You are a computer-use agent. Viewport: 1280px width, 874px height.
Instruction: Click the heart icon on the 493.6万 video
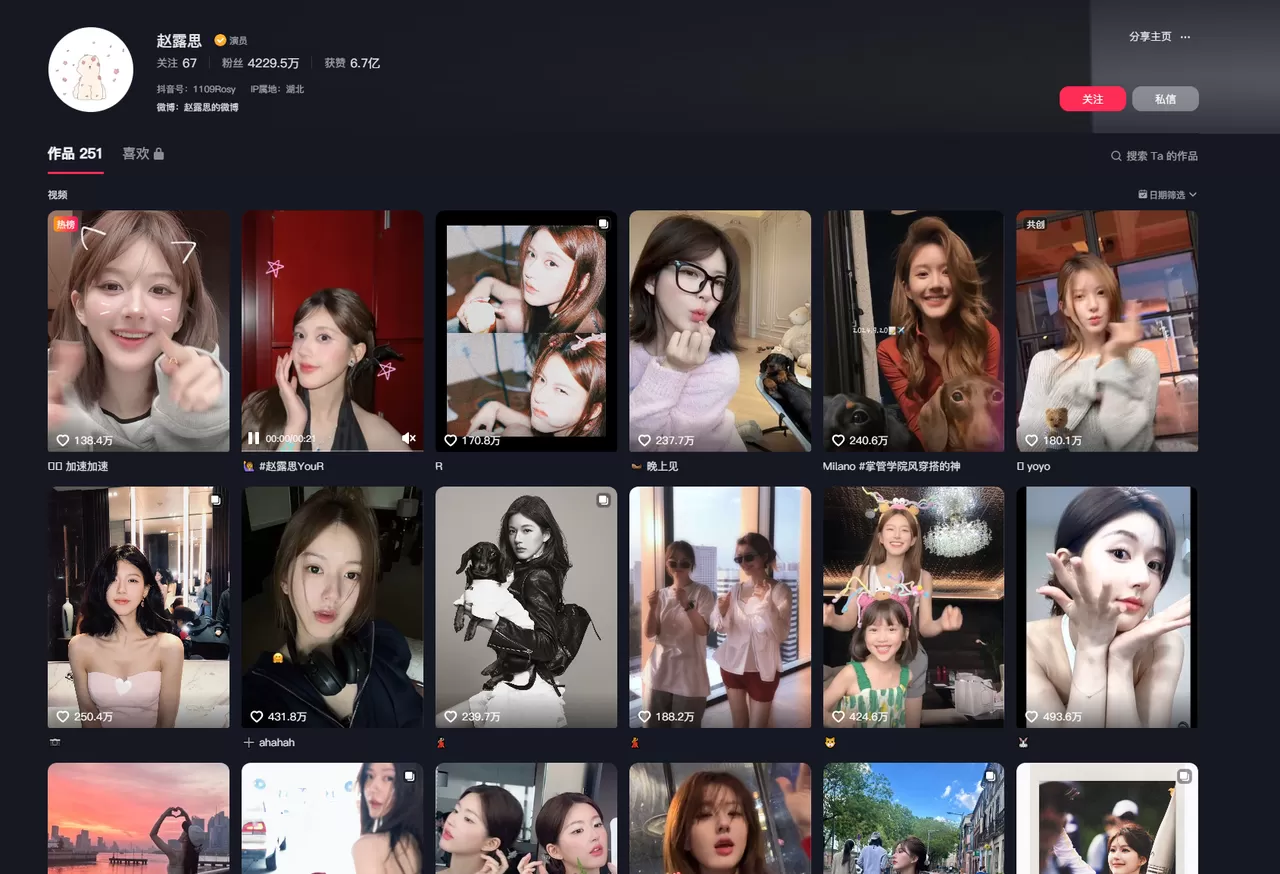pos(1033,717)
